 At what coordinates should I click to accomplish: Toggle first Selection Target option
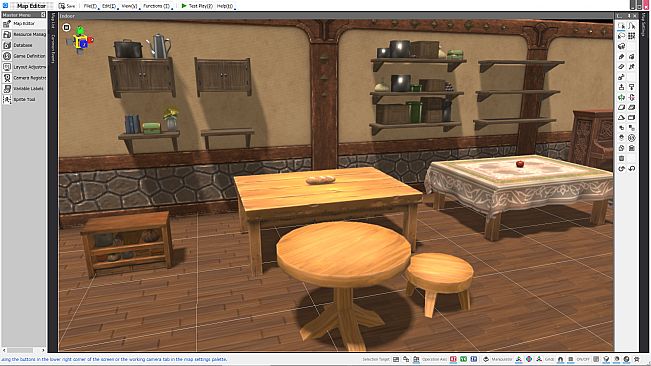[396, 359]
